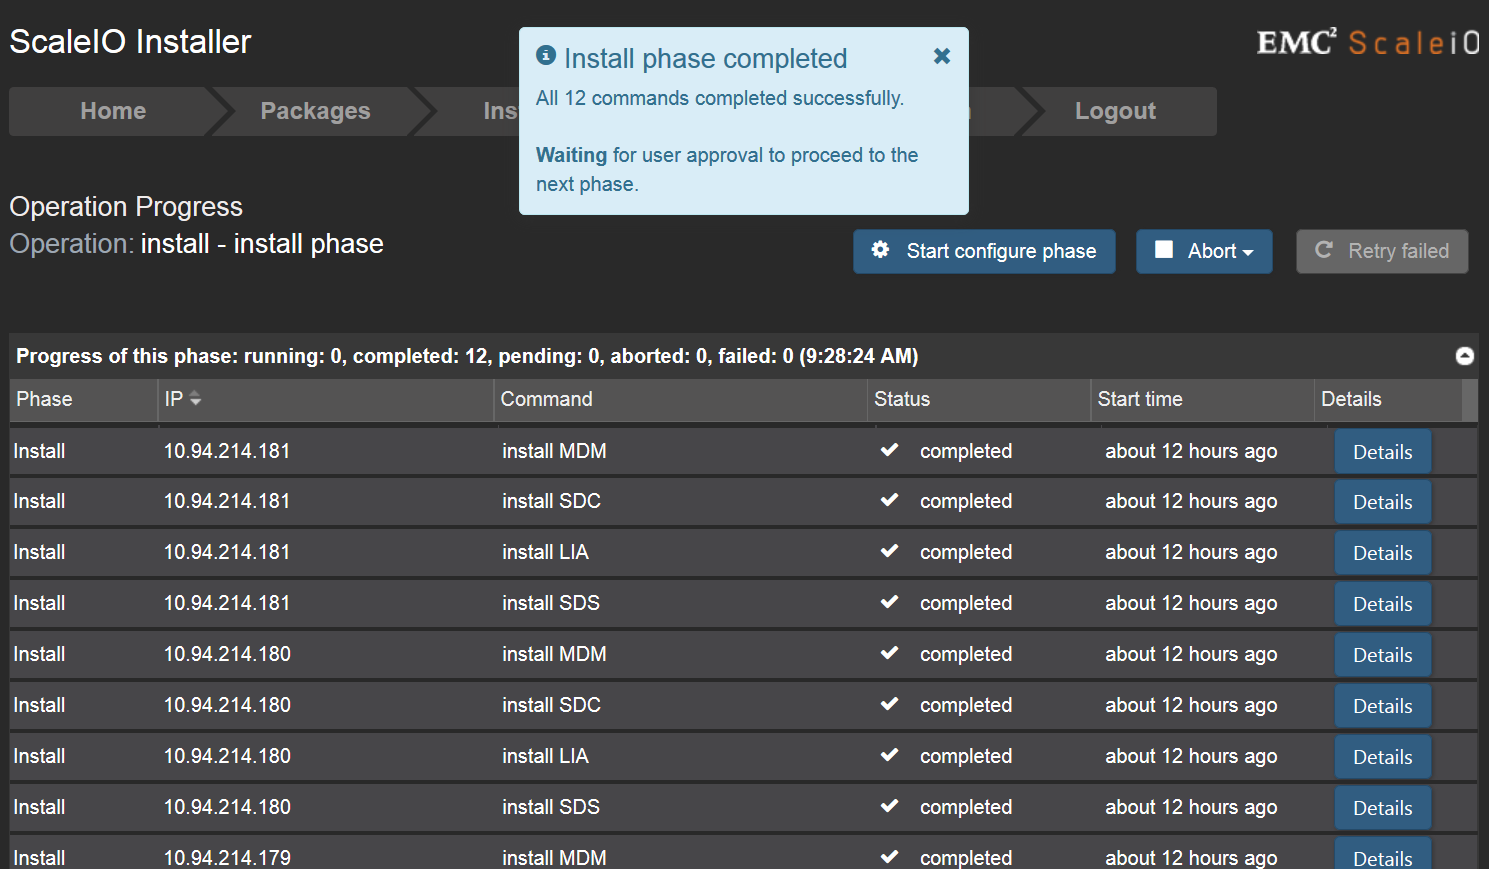This screenshot has height=869, width=1489.
Task: Close the Install phase completed notification
Action: coord(942,56)
